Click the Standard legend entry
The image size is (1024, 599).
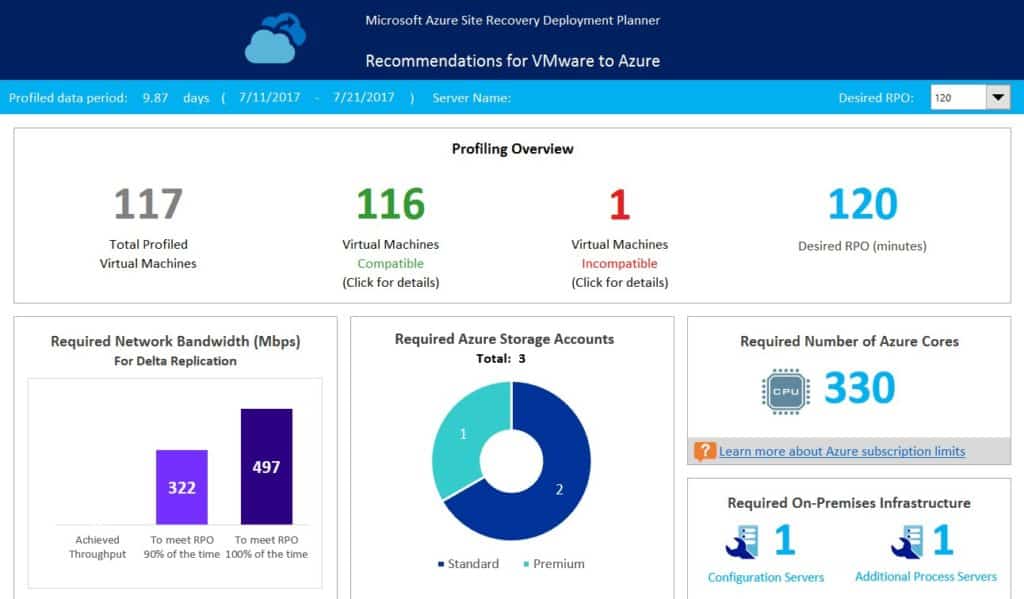(x=468, y=564)
